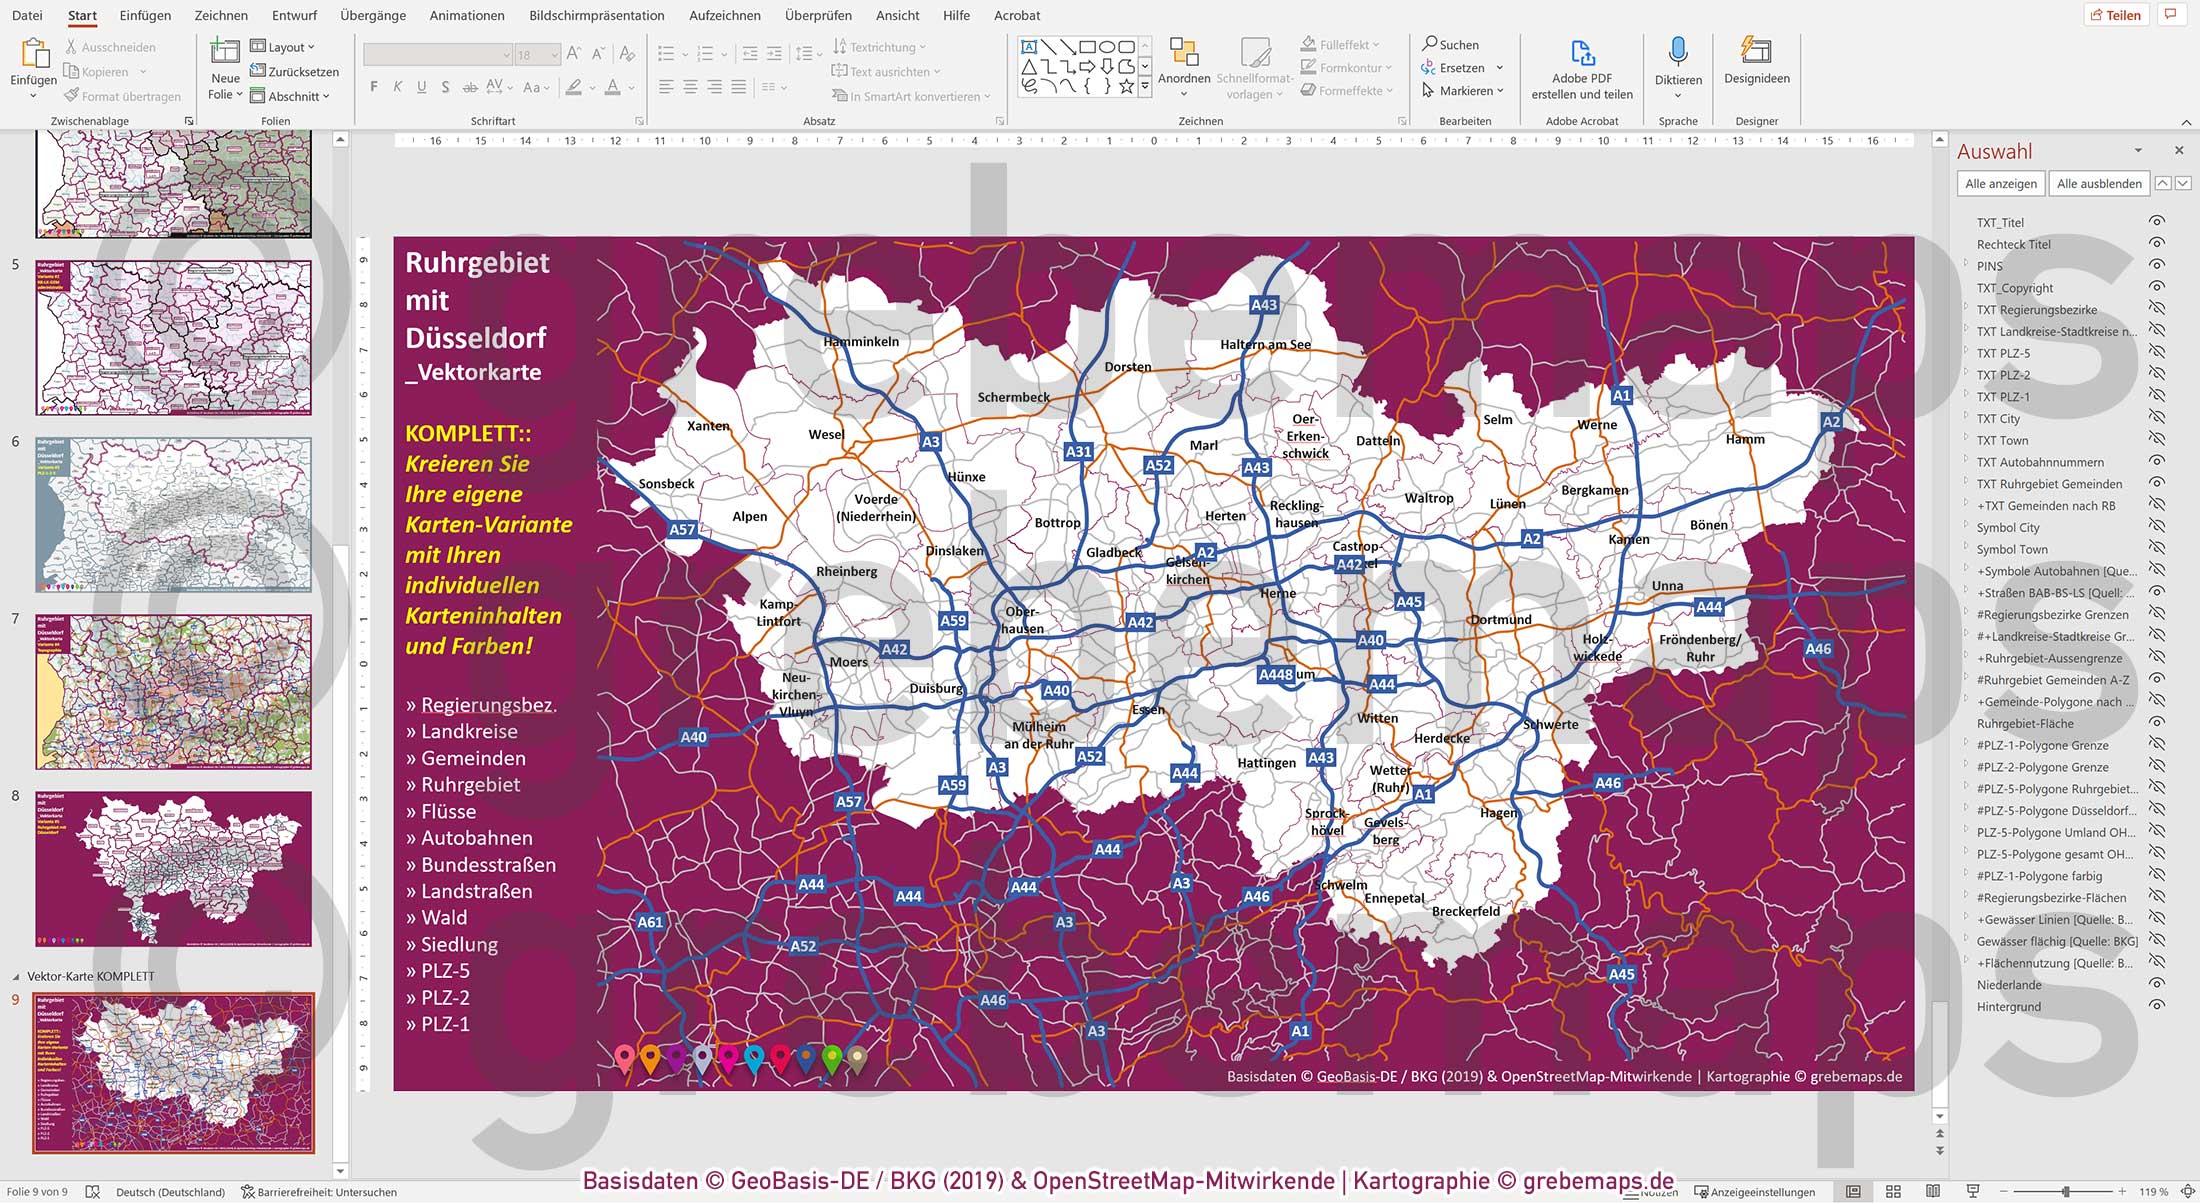
Task: Open the Übergänge ribbon tab
Action: coord(371,15)
